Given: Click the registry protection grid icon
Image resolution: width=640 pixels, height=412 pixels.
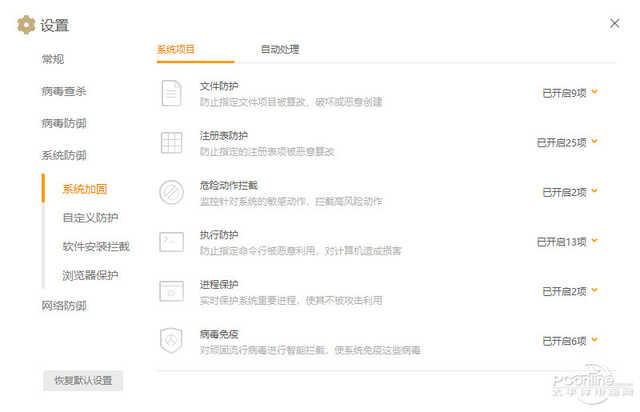Looking at the screenshot, I should pyautogui.click(x=171, y=142).
